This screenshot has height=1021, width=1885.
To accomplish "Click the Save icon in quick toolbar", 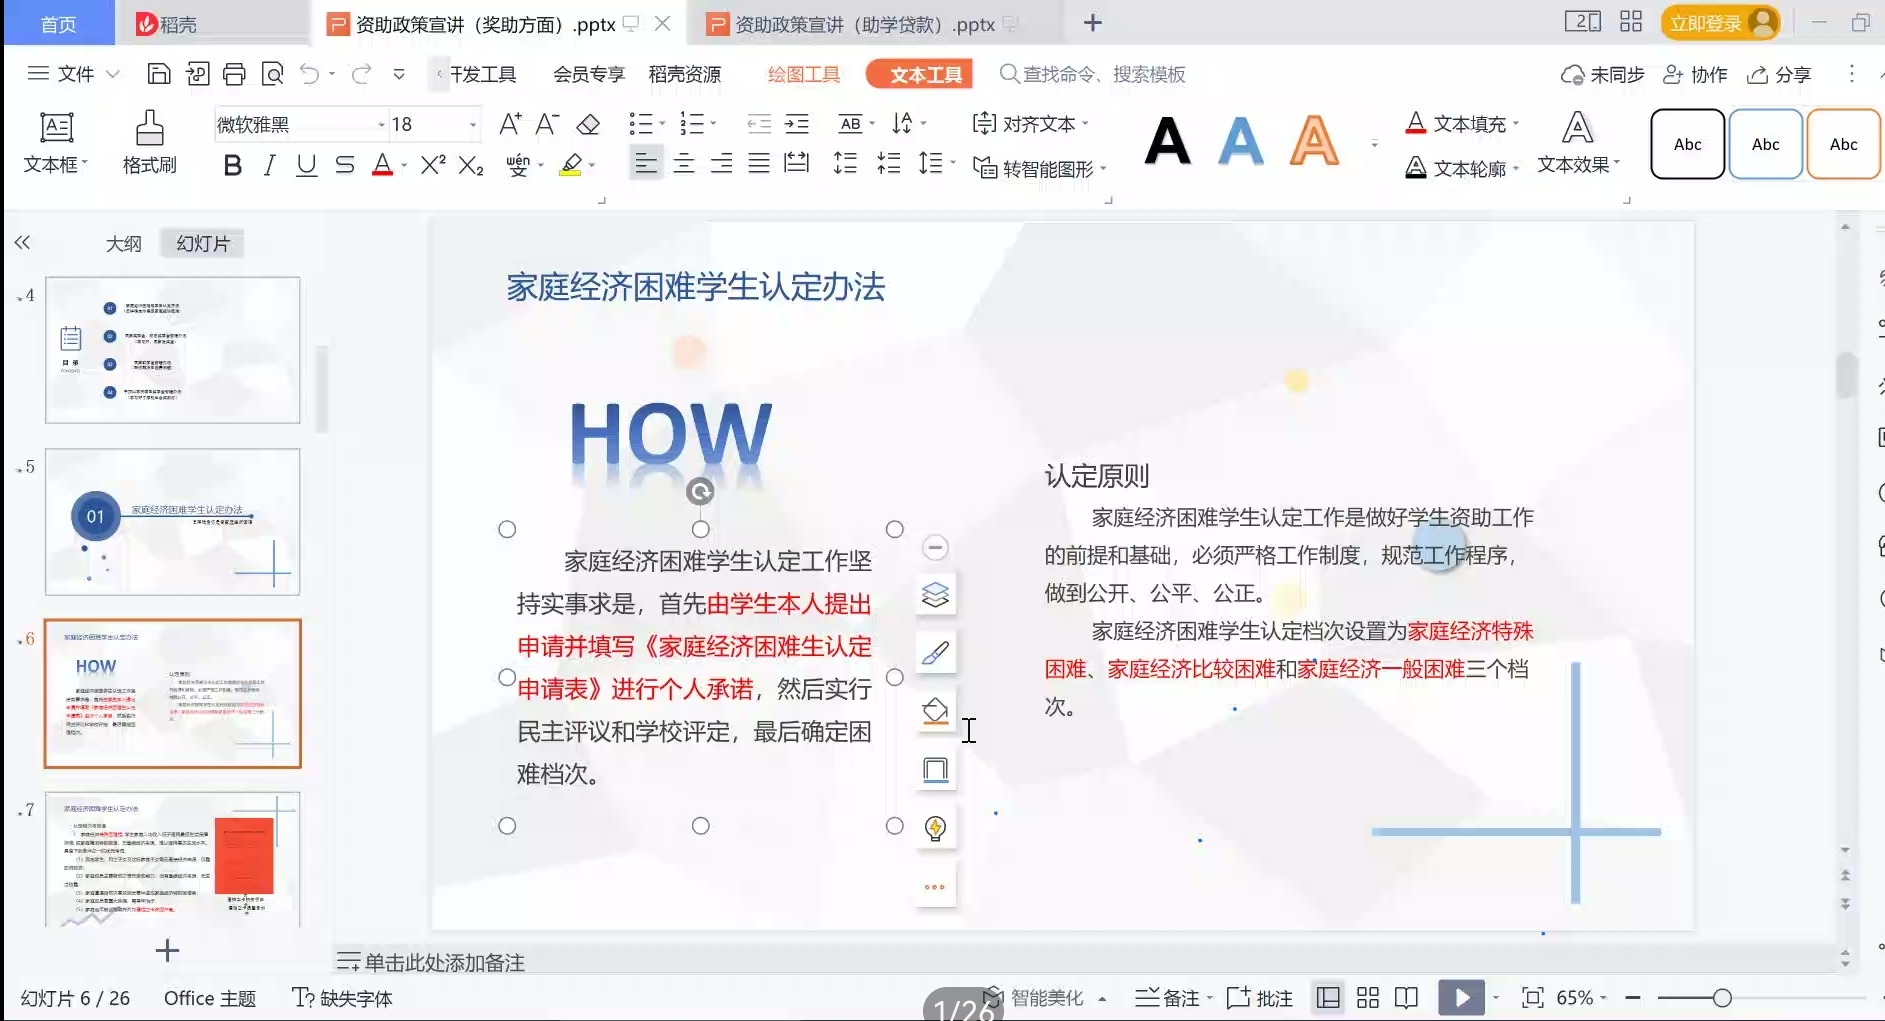I will [x=158, y=74].
